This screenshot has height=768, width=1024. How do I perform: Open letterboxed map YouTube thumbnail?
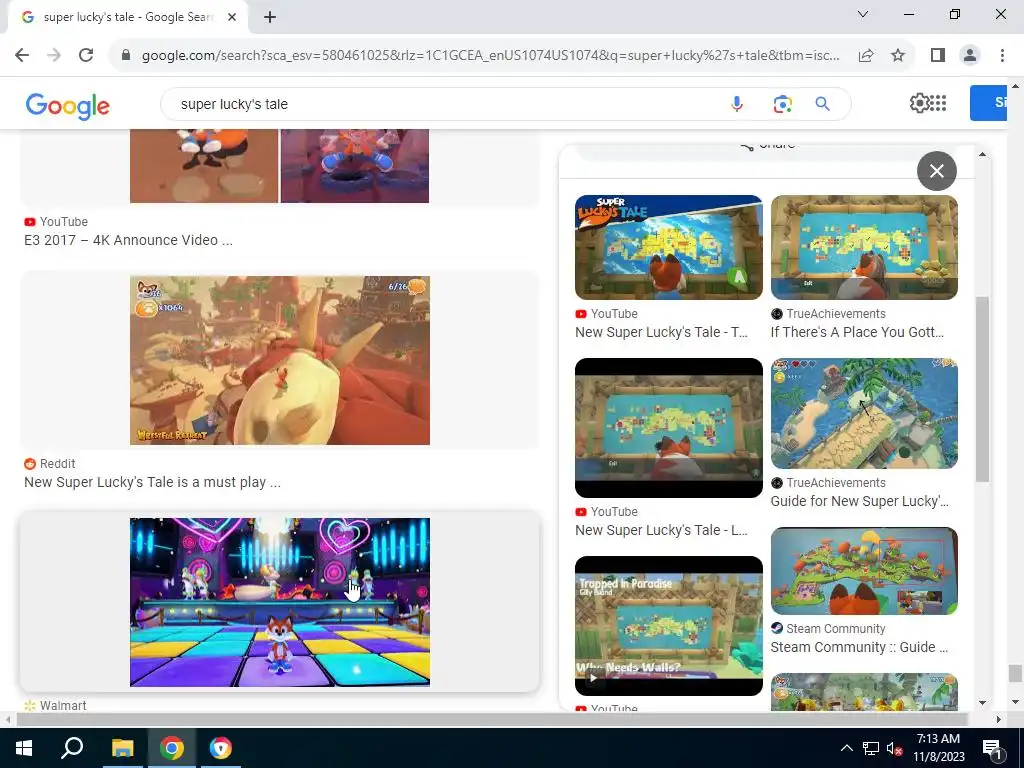(669, 428)
